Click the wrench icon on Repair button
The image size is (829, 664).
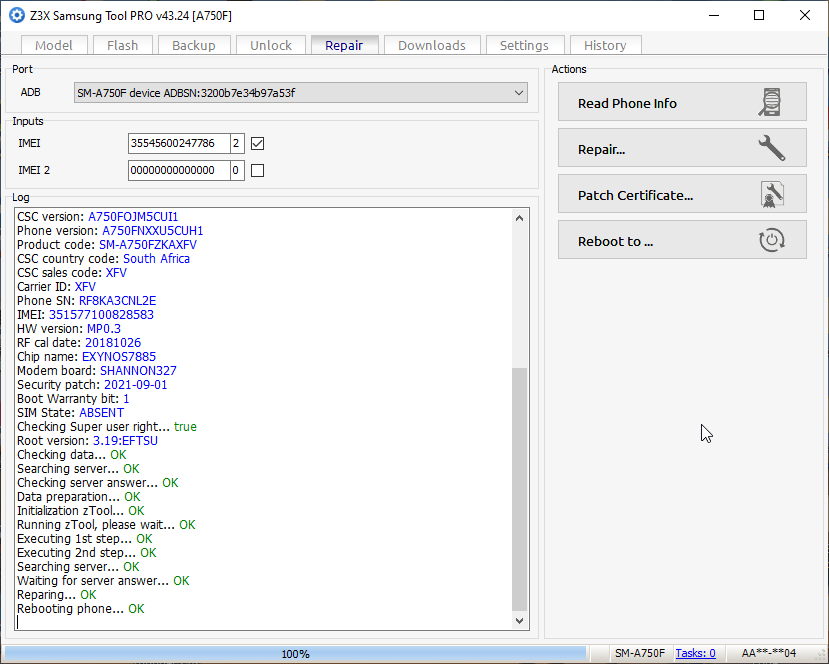coord(771,148)
